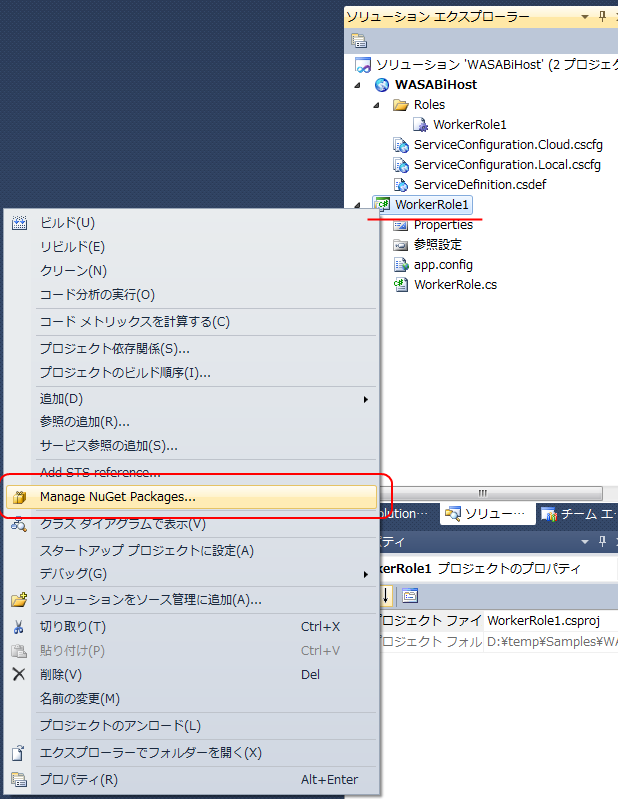Screen dimensions: 618x799
Task: Select the Roles folder label
Action: coord(429,104)
